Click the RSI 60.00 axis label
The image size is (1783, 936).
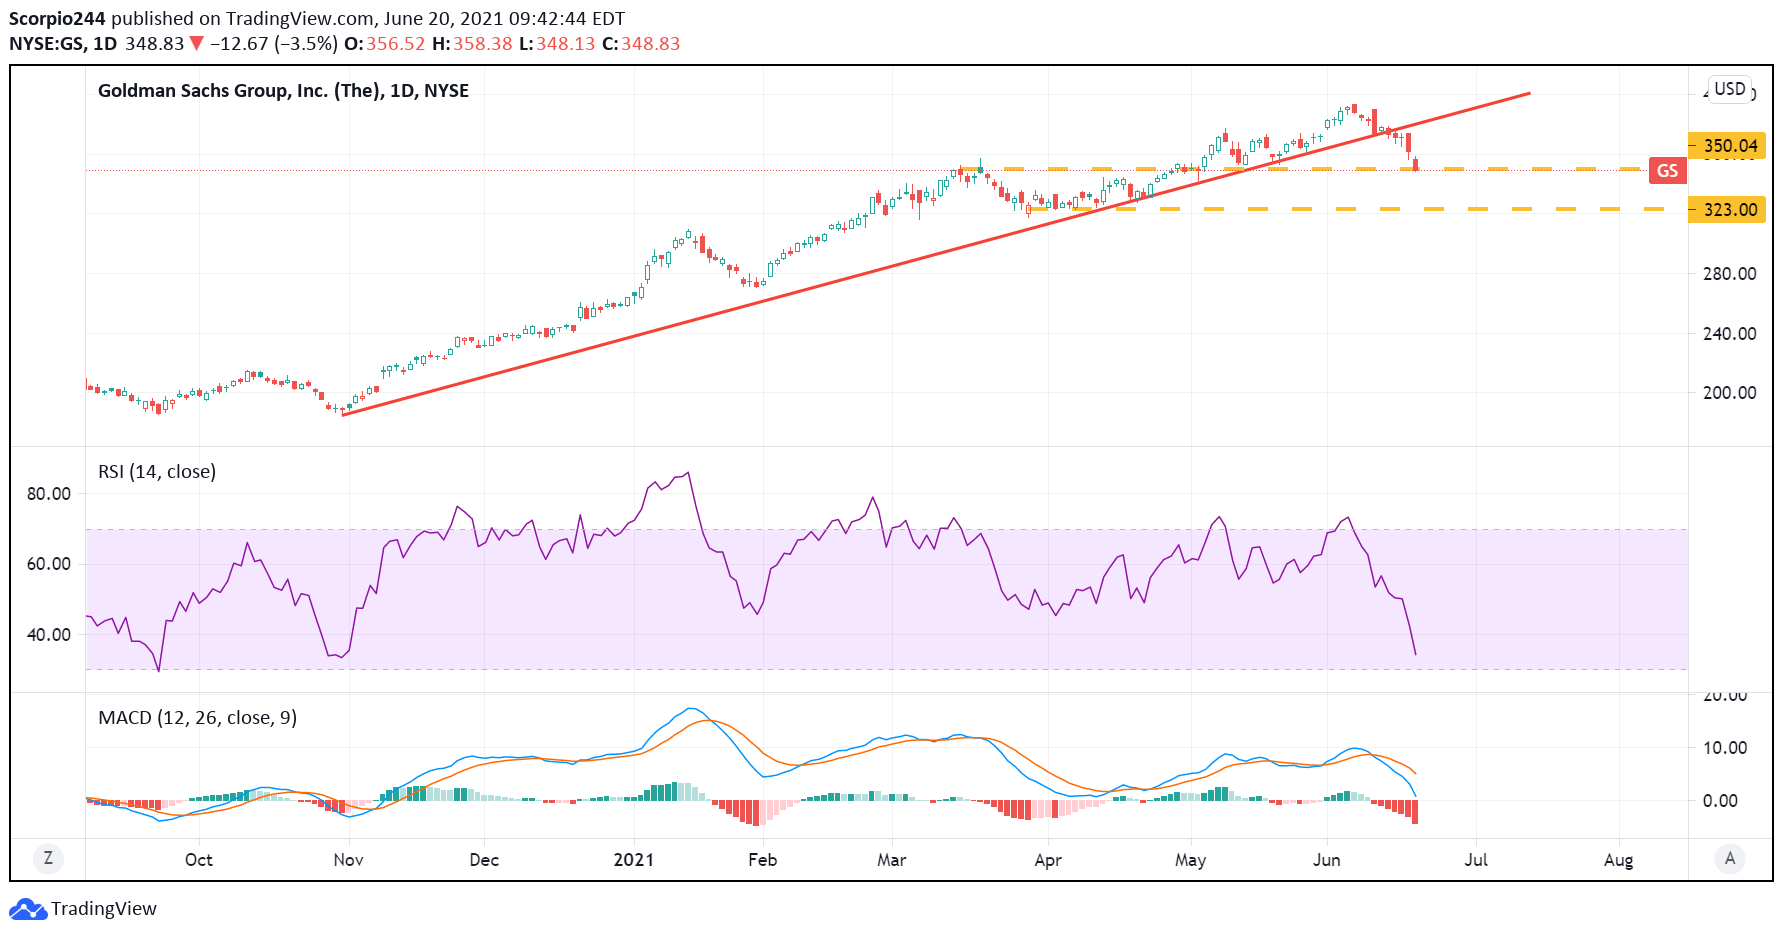tap(49, 564)
